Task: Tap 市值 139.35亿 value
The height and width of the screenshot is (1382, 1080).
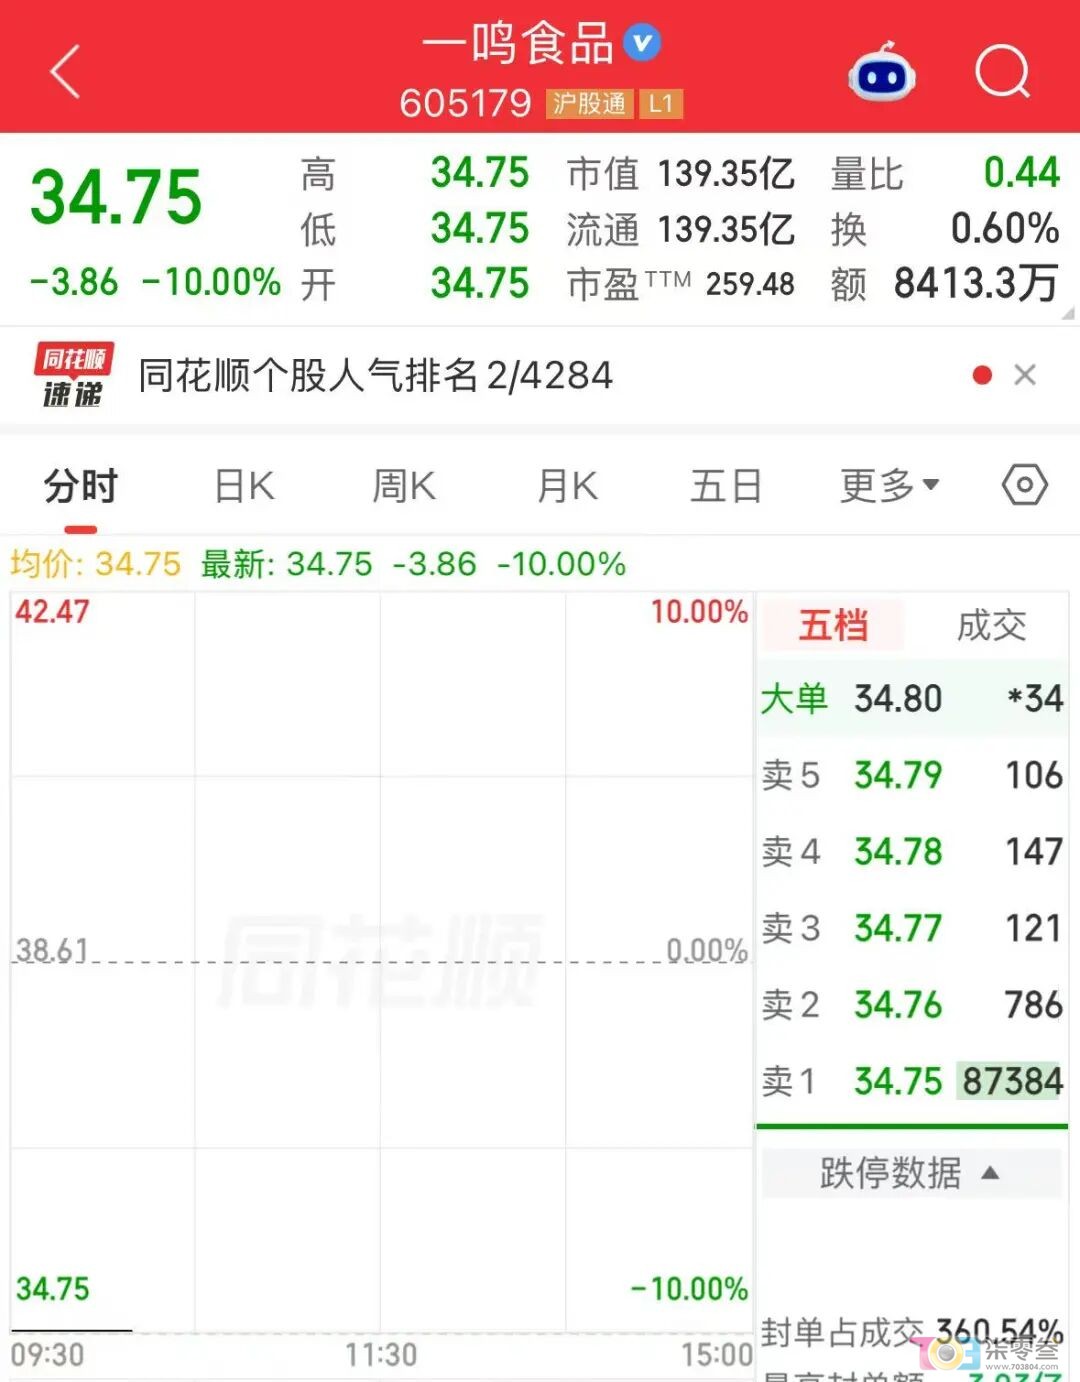Action: point(725,174)
